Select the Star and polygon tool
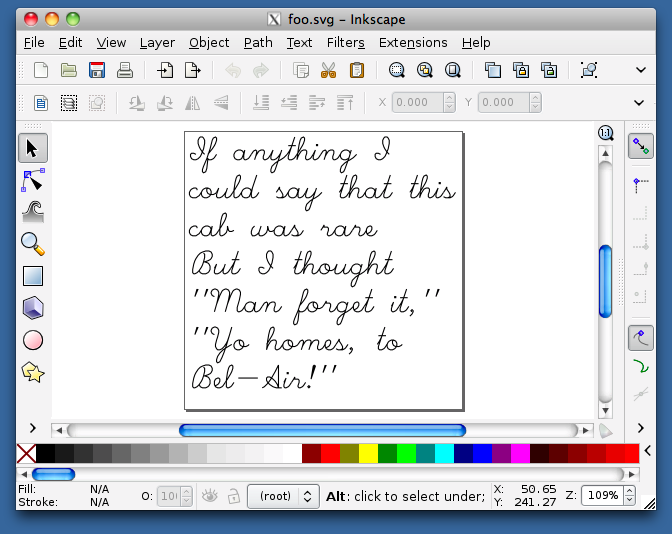The width and height of the screenshot is (672, 534). 33,373
